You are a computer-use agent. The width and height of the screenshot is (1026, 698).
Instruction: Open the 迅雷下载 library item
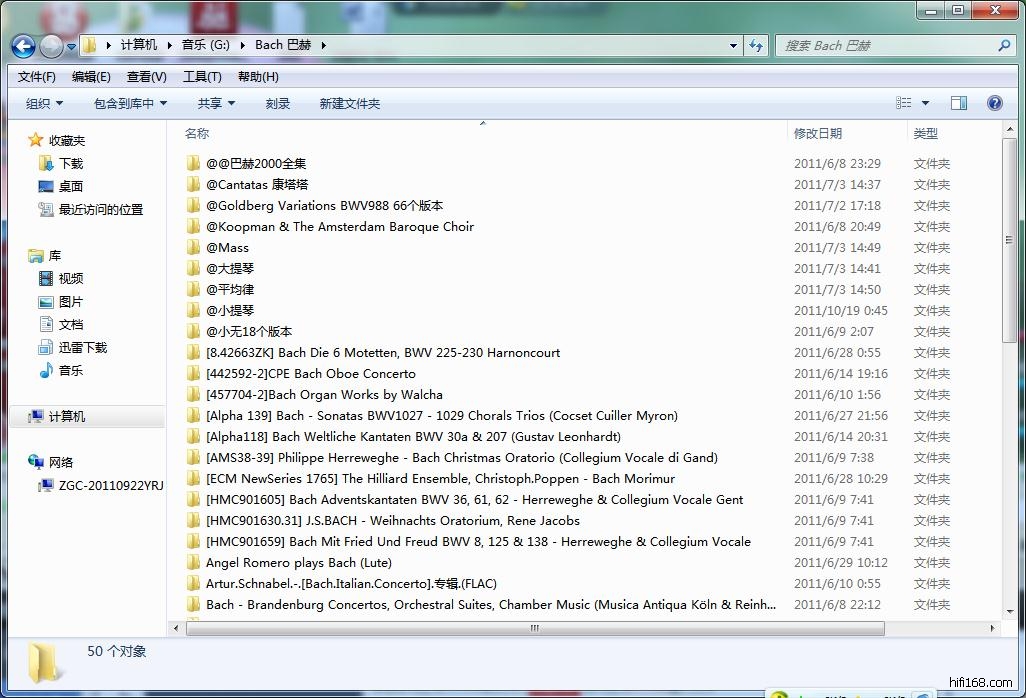pyautogui.click(x=82, y=347)
